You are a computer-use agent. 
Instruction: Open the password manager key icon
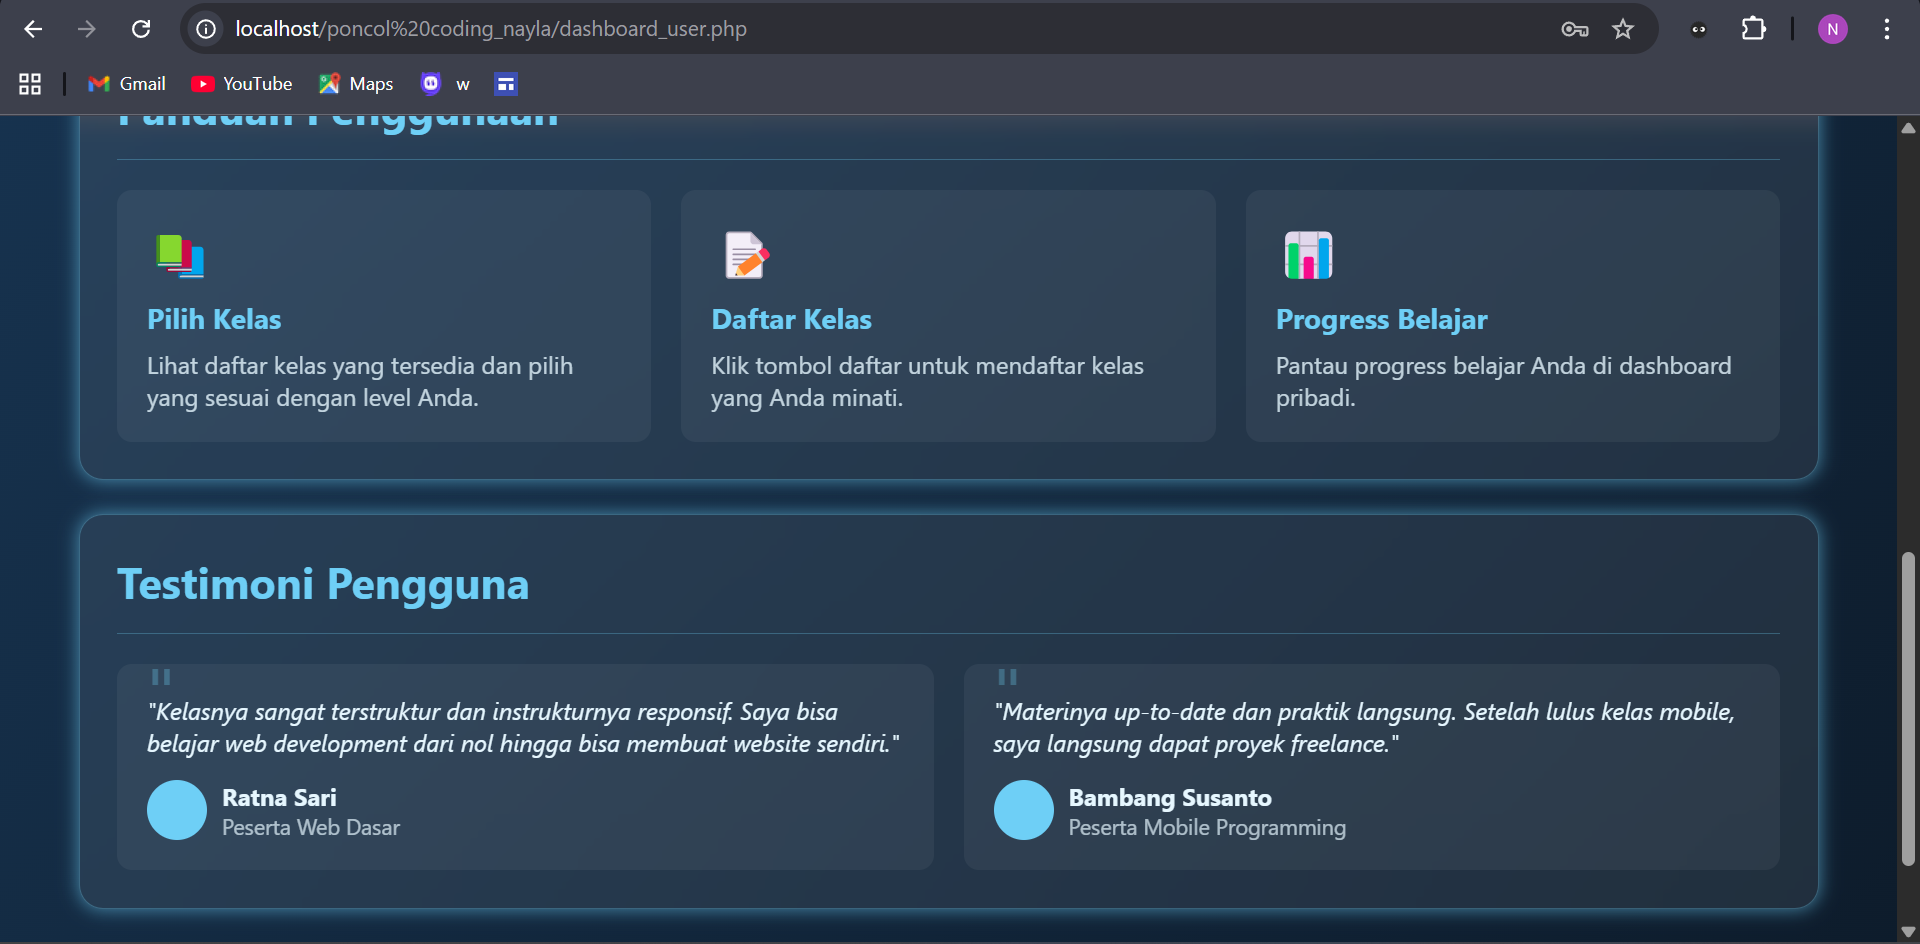[1574, 29]
